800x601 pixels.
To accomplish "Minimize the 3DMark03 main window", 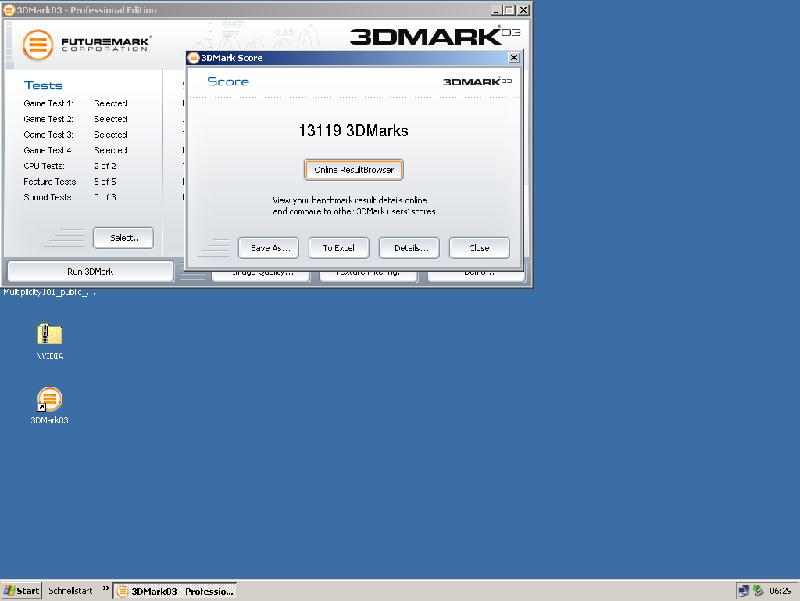I will (x=496, y=10).
